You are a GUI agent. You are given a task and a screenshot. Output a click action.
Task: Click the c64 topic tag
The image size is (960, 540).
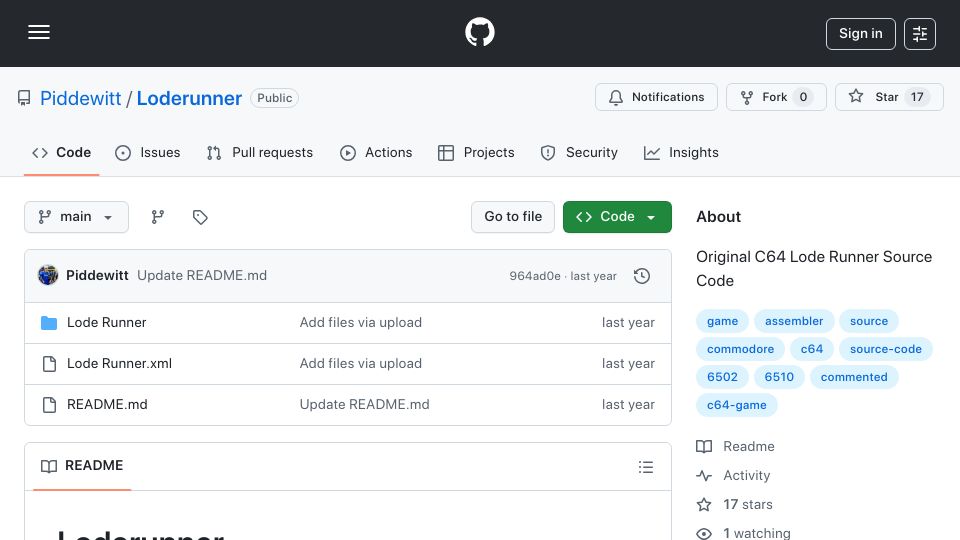click(x=812, y=349)
